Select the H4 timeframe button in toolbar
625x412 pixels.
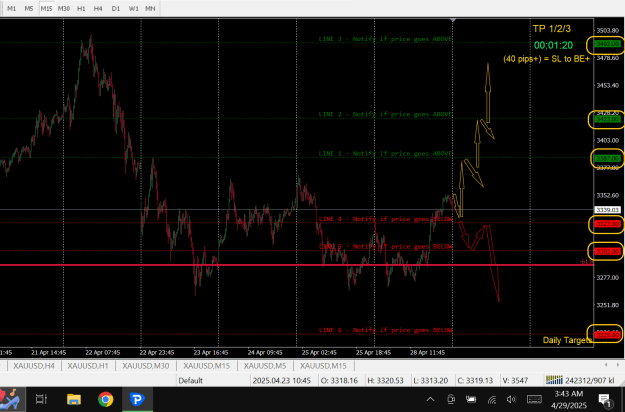[98, 8]
